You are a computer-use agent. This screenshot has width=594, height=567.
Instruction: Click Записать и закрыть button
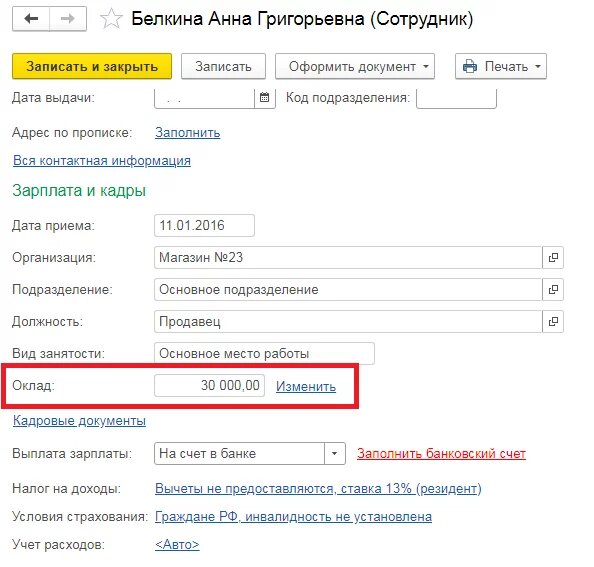92,66
